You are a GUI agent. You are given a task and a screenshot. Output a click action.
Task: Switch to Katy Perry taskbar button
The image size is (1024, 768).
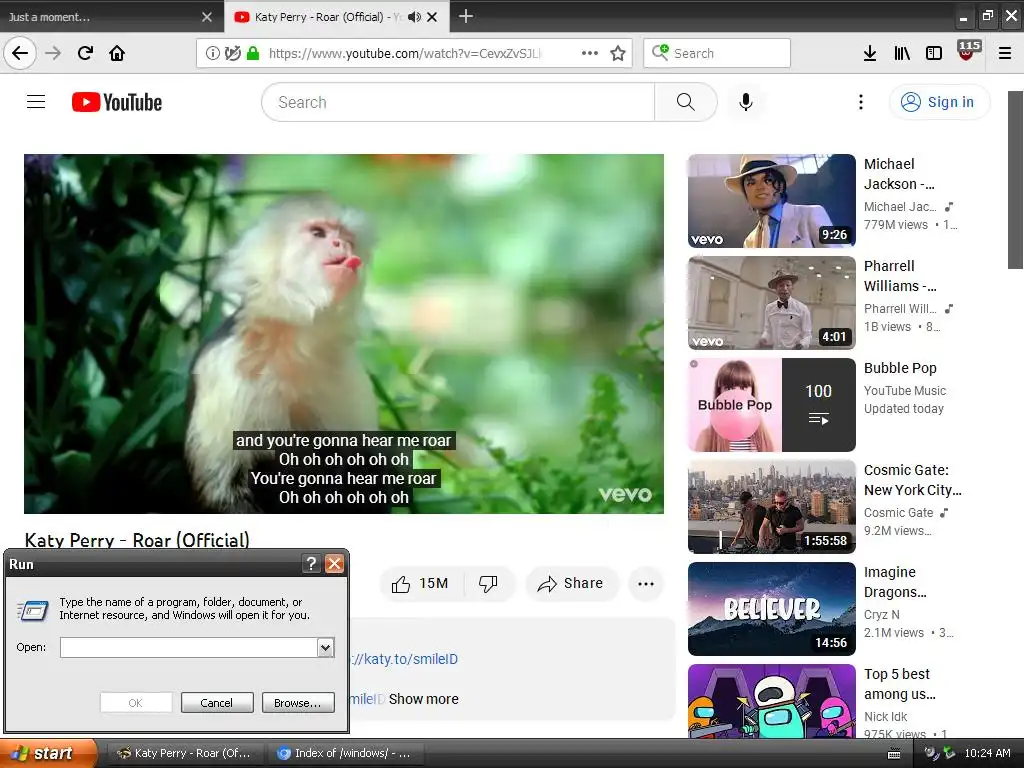[x=185, y=753]
